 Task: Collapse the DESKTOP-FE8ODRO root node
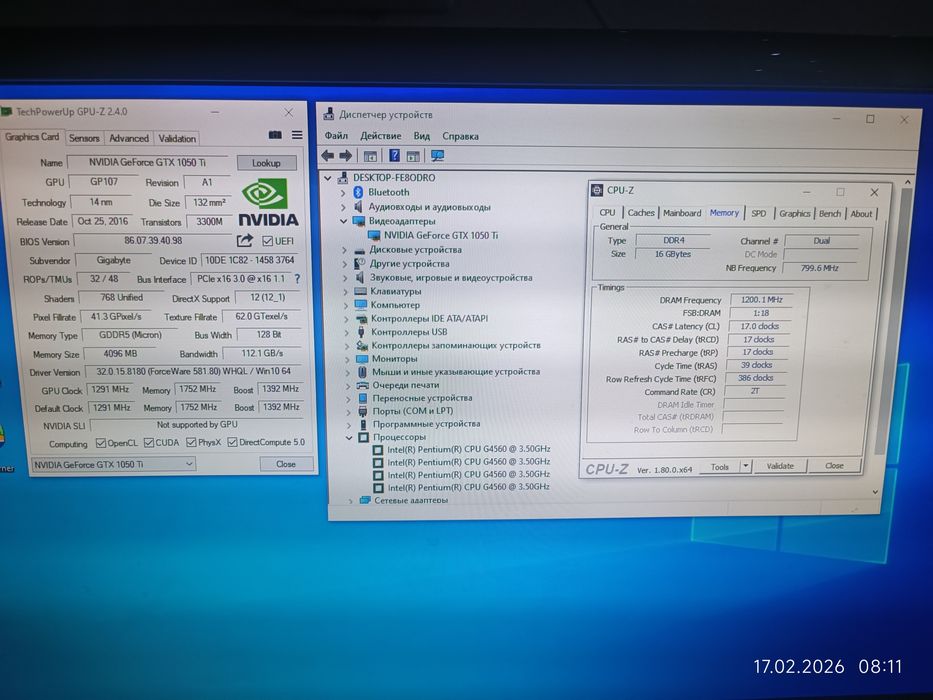(x=327, y=177)
